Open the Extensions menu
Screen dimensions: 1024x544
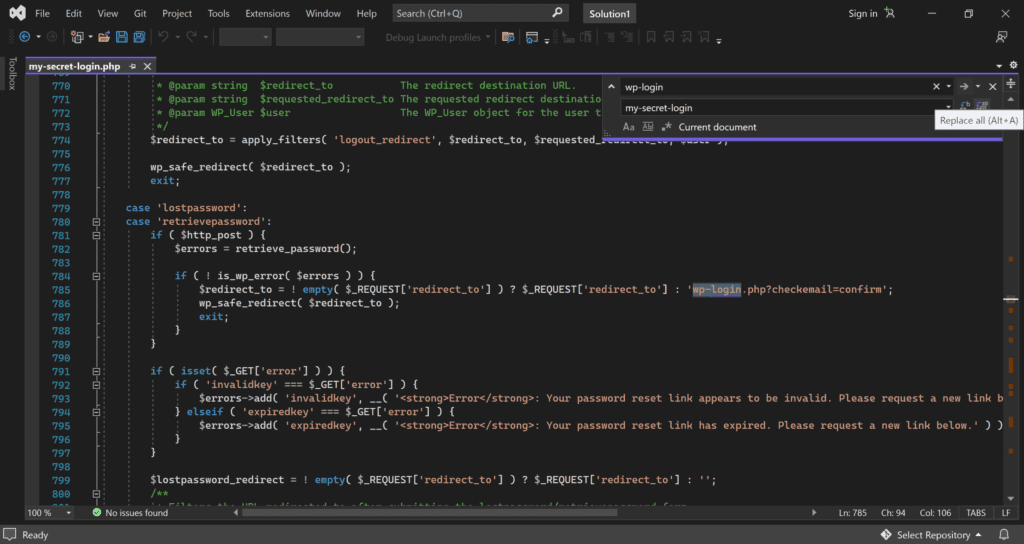(267, 13)
